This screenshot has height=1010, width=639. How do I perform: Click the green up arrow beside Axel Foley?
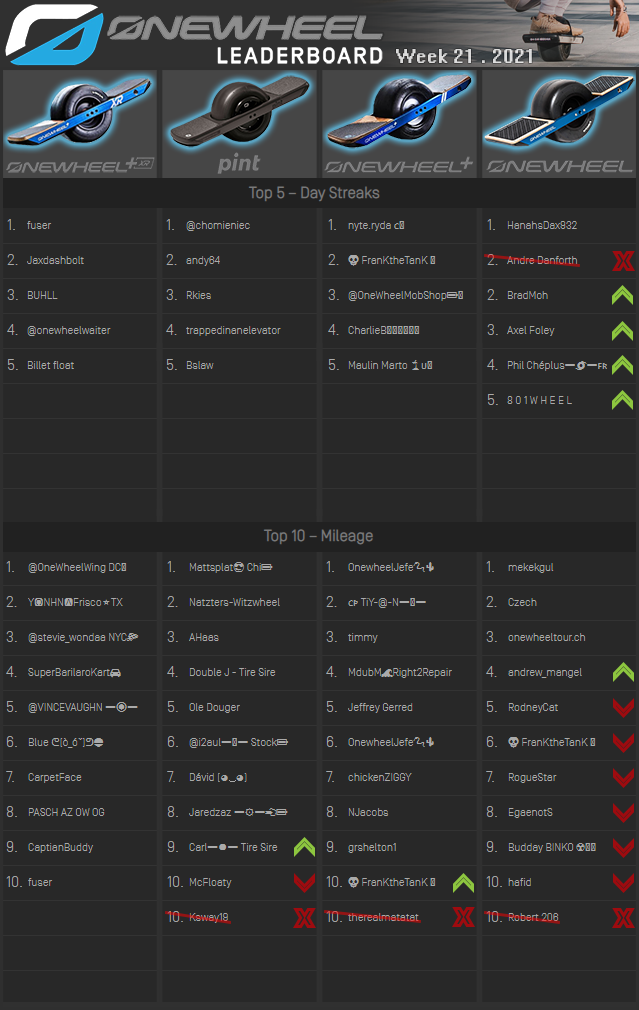(x=622, y=330)
